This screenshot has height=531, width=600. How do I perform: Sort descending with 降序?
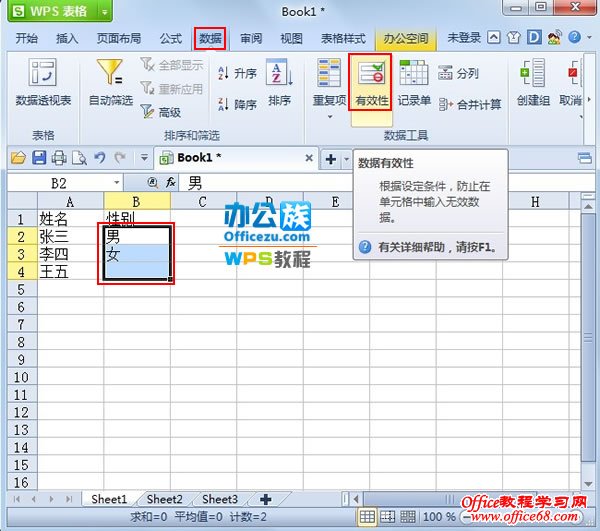[x=237, y=104]
